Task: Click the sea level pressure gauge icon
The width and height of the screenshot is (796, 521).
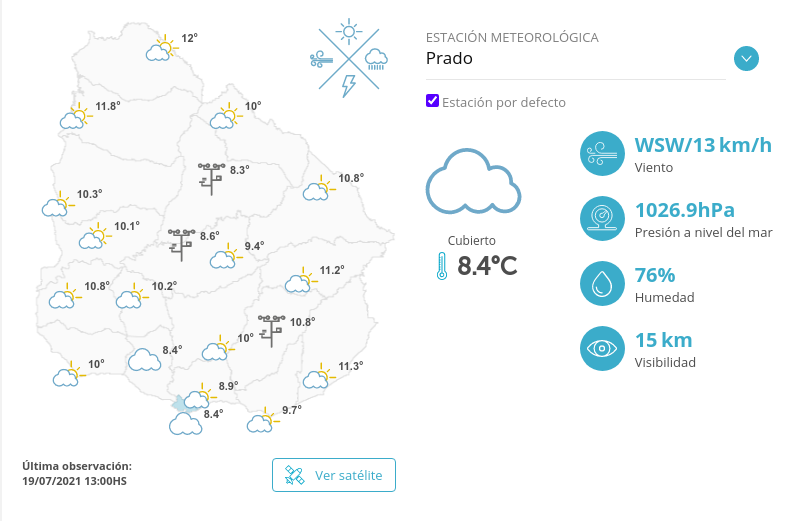Action: pyautogui.click(x=602, y=218)
